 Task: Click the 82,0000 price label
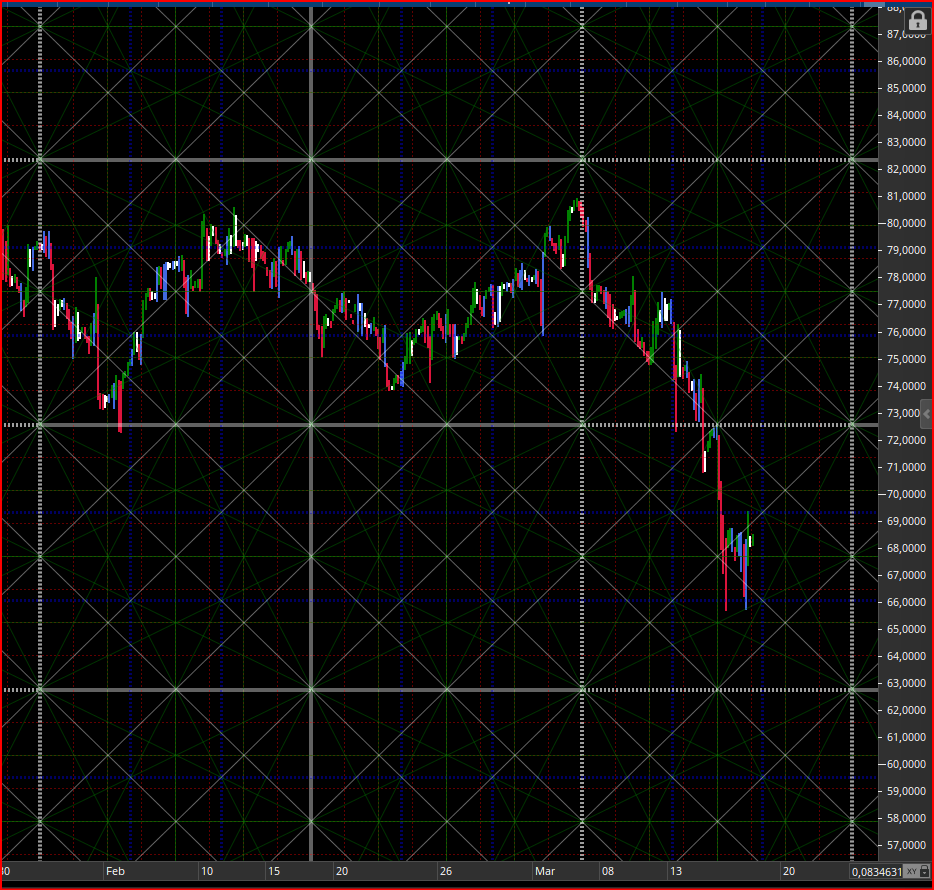pos(906,169)
